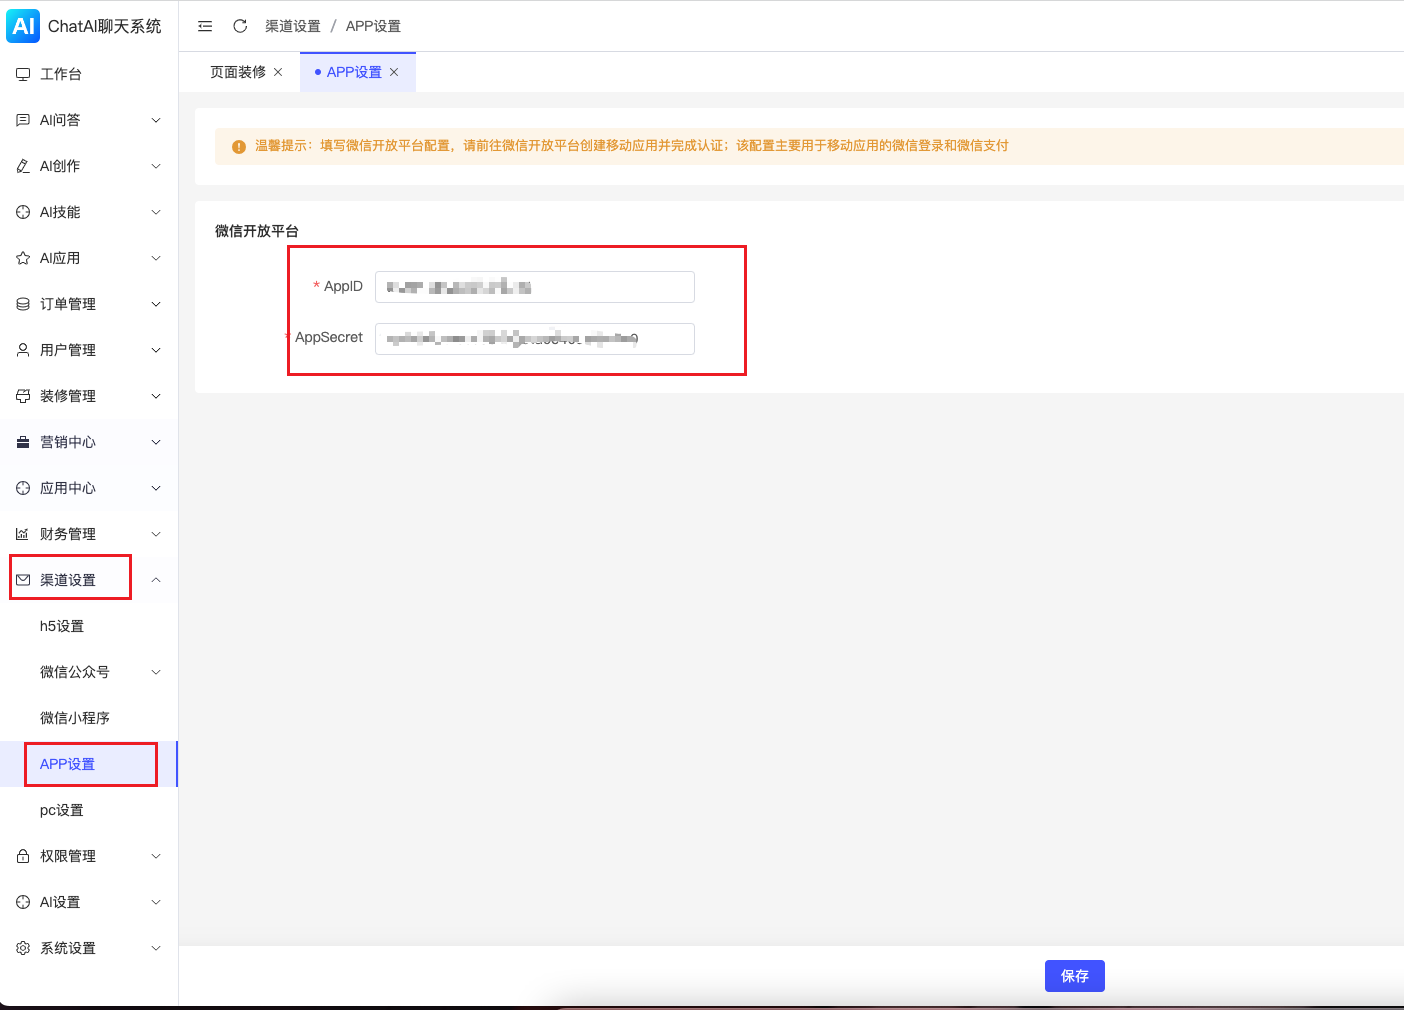1404x1010 pixels.
Task: Expand the 装修管理 menu chevron
Action: (156, 396)
